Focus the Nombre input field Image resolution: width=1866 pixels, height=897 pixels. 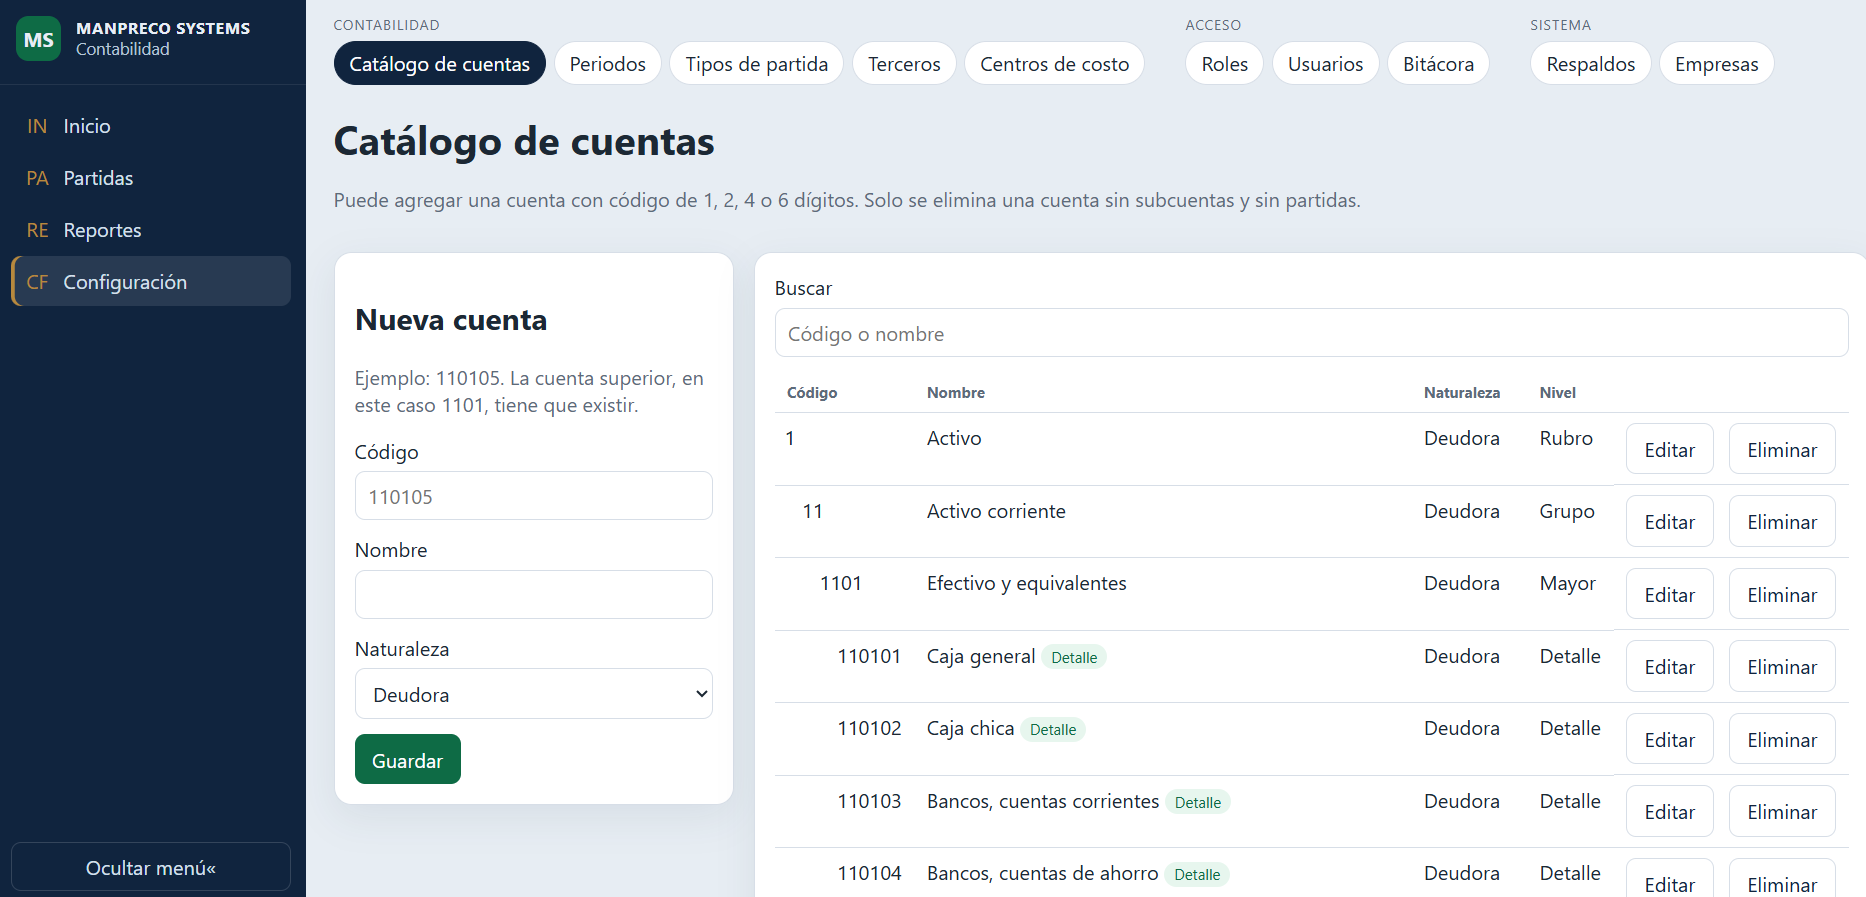coord(534,595)
